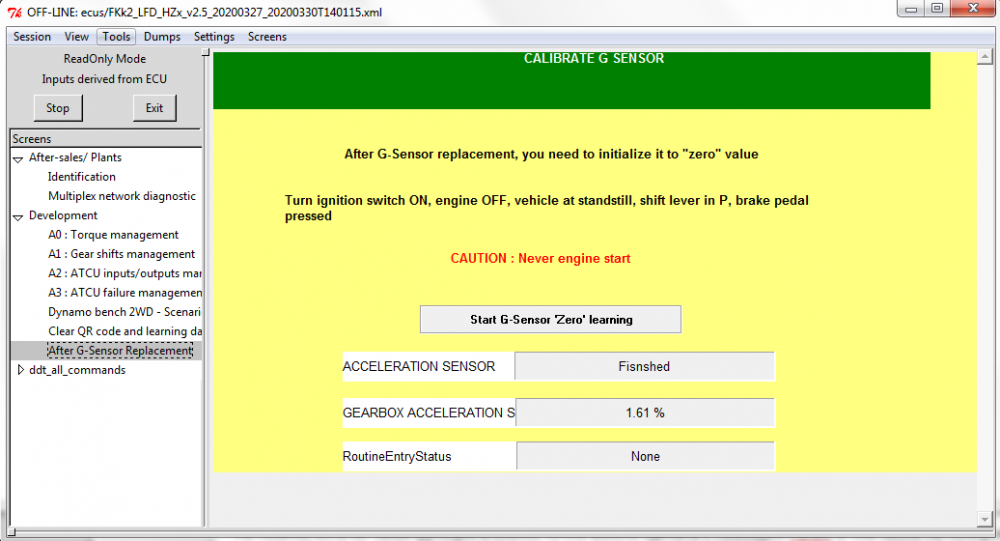Image resolution: width=1000 pixels, height=541 pixels.
Task: Open the Session menu
Action: coord(32,37)
